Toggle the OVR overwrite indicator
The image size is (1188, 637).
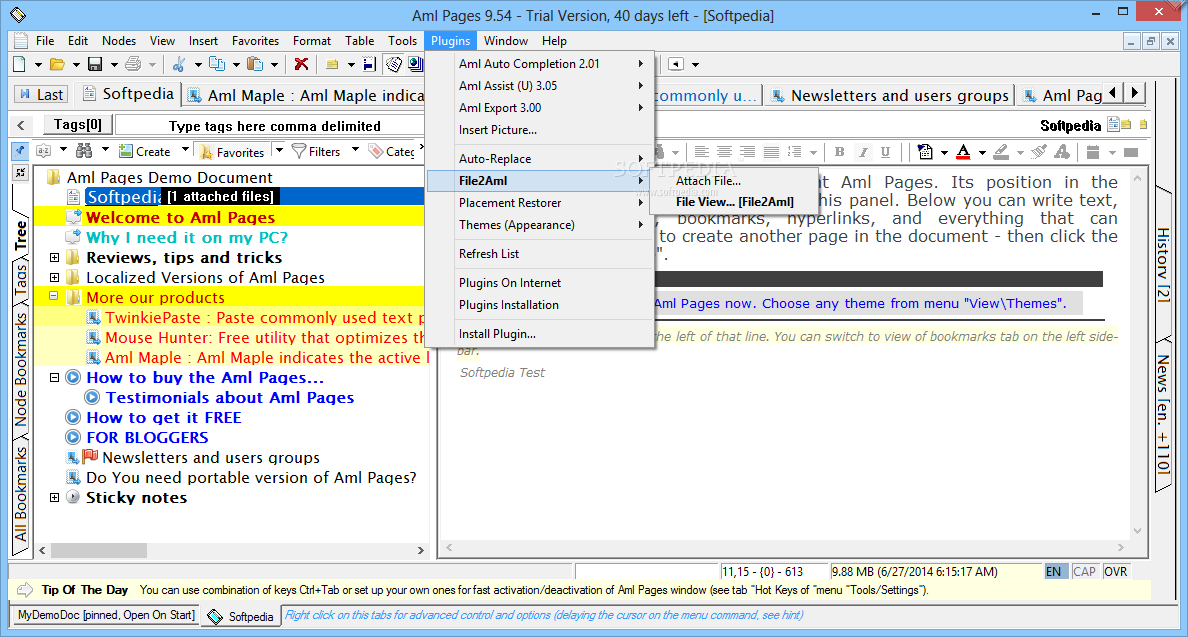[x=1115, y=572]
